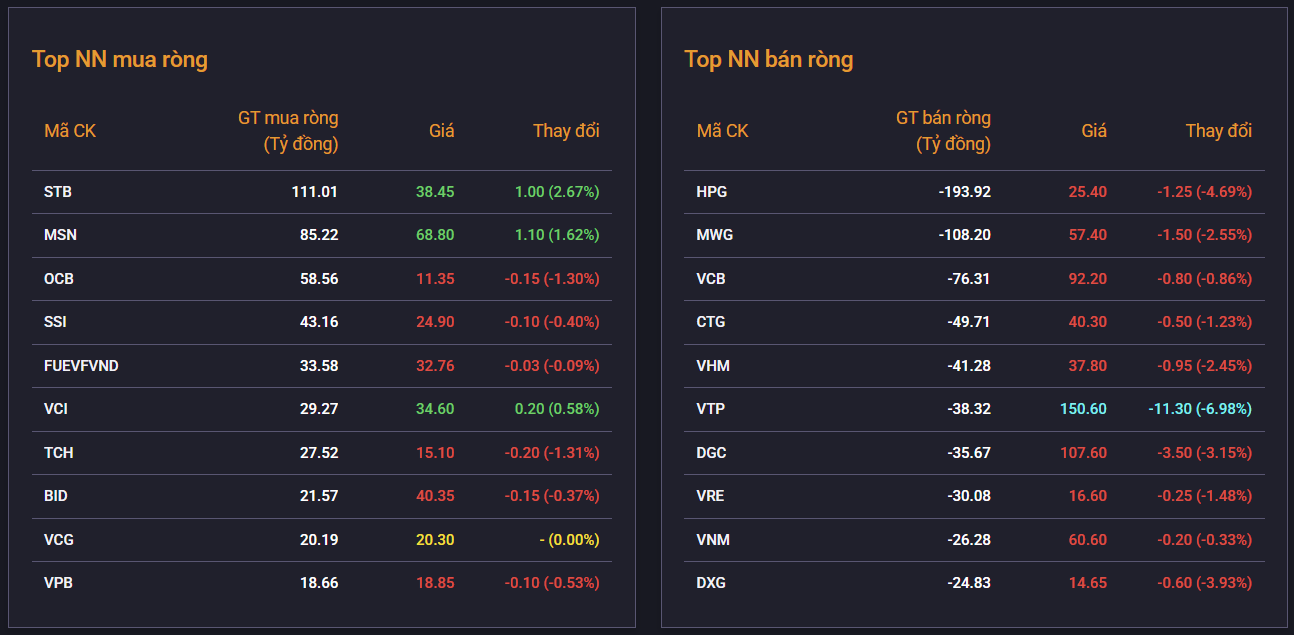Open the TCH stock code
This screenshot has height=635, width=1294.
point(59,453)
